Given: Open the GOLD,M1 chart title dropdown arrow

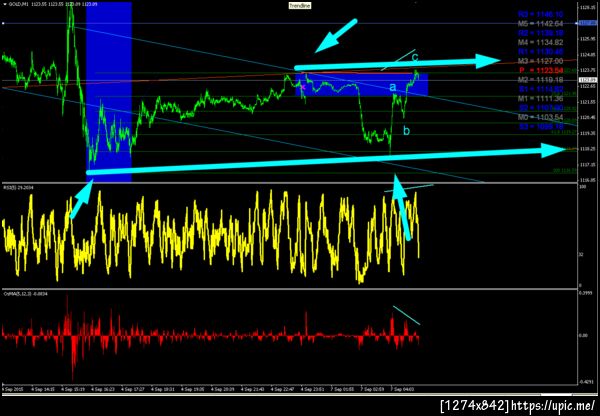Looking at the screenshot, I should click(x=4, y=5).
